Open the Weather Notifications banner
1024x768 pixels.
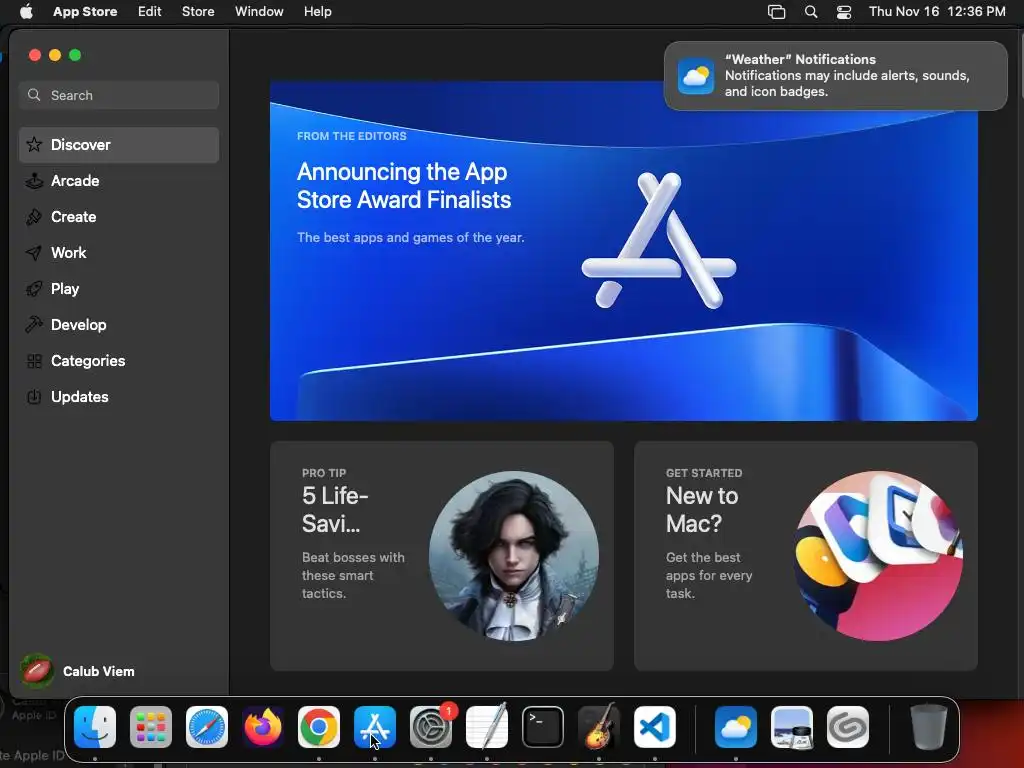click(x=835, y=76)
